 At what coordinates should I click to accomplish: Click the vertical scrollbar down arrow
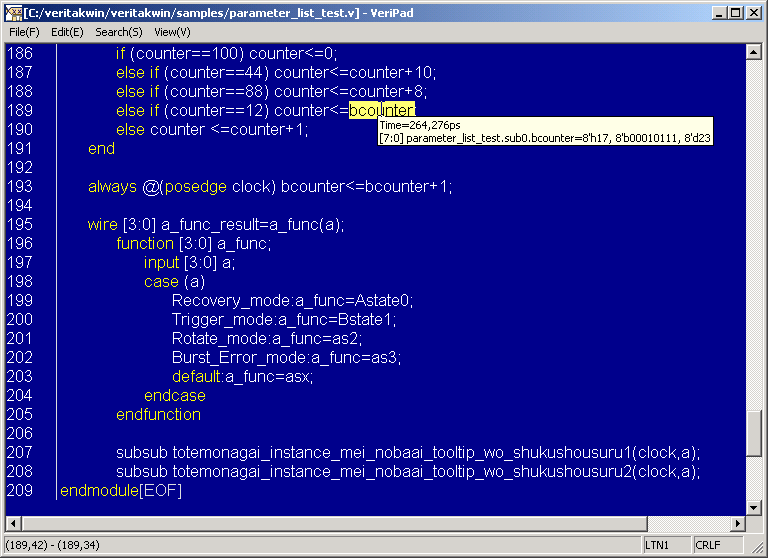click(755, 507)
